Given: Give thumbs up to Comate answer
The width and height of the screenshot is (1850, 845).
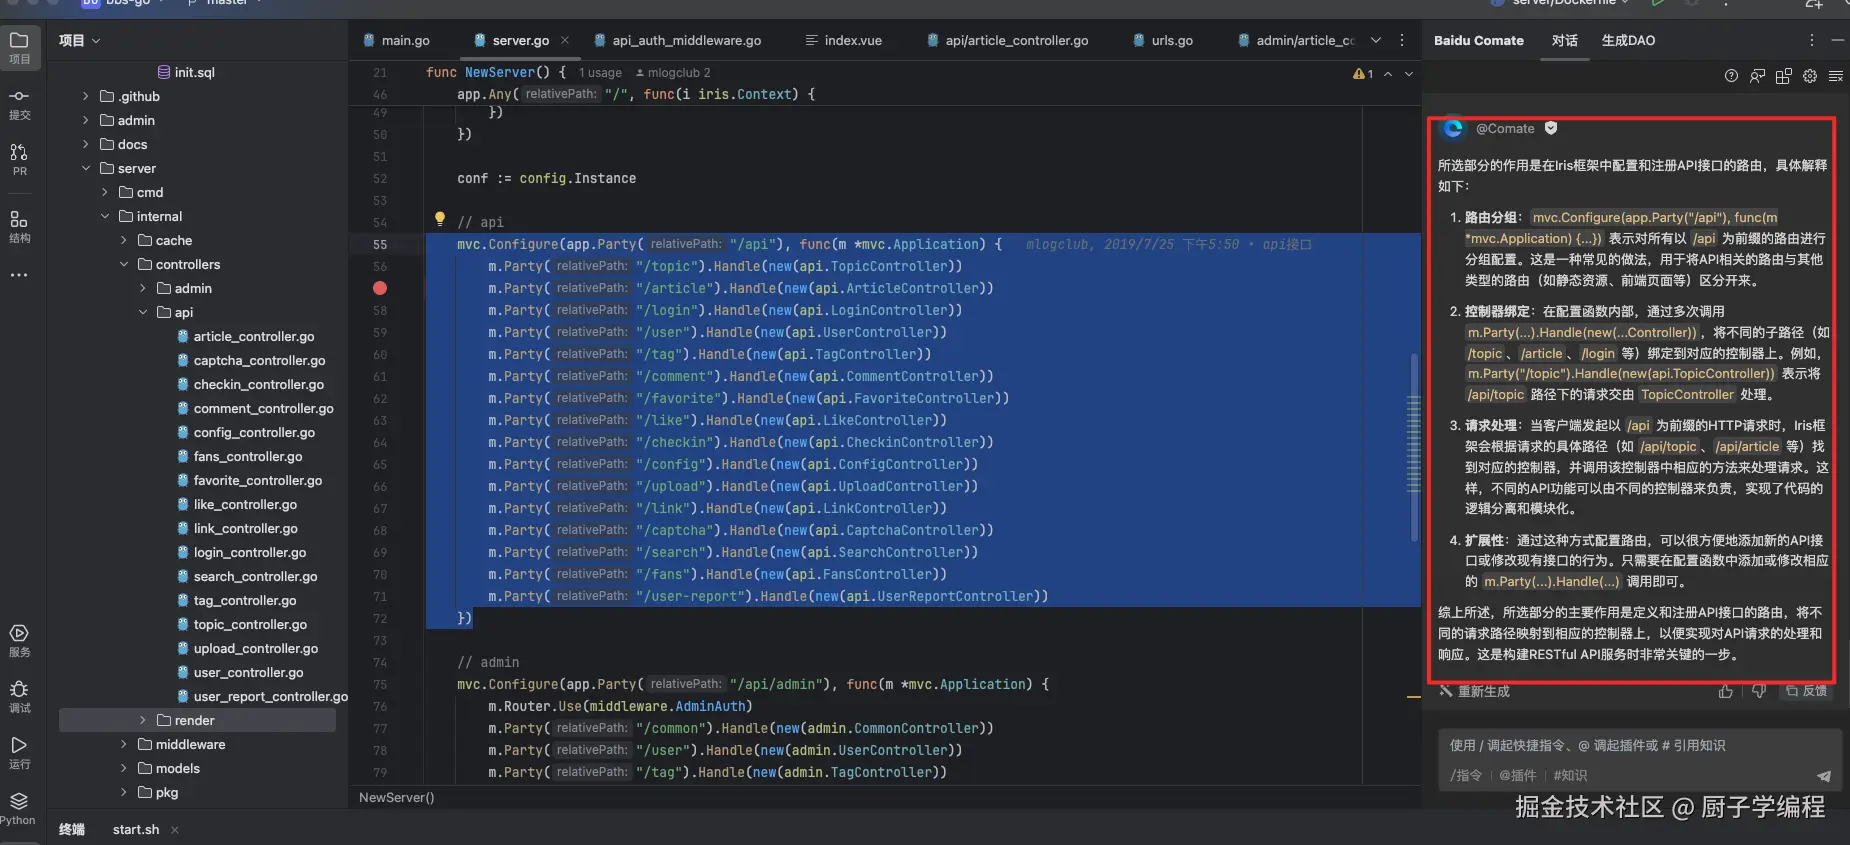Looking at the screenshot, I should (1725, 691).
